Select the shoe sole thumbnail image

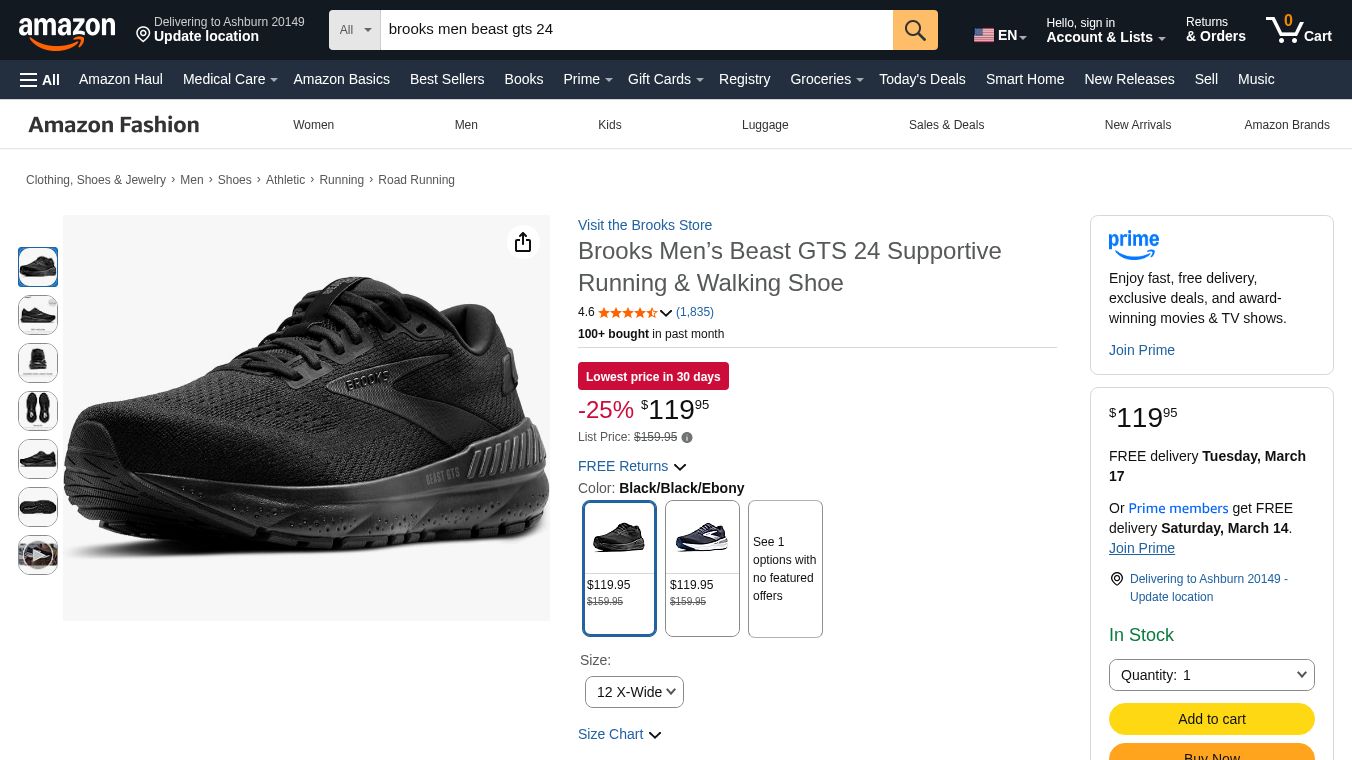pyautogui.click(x=38, y=507)
